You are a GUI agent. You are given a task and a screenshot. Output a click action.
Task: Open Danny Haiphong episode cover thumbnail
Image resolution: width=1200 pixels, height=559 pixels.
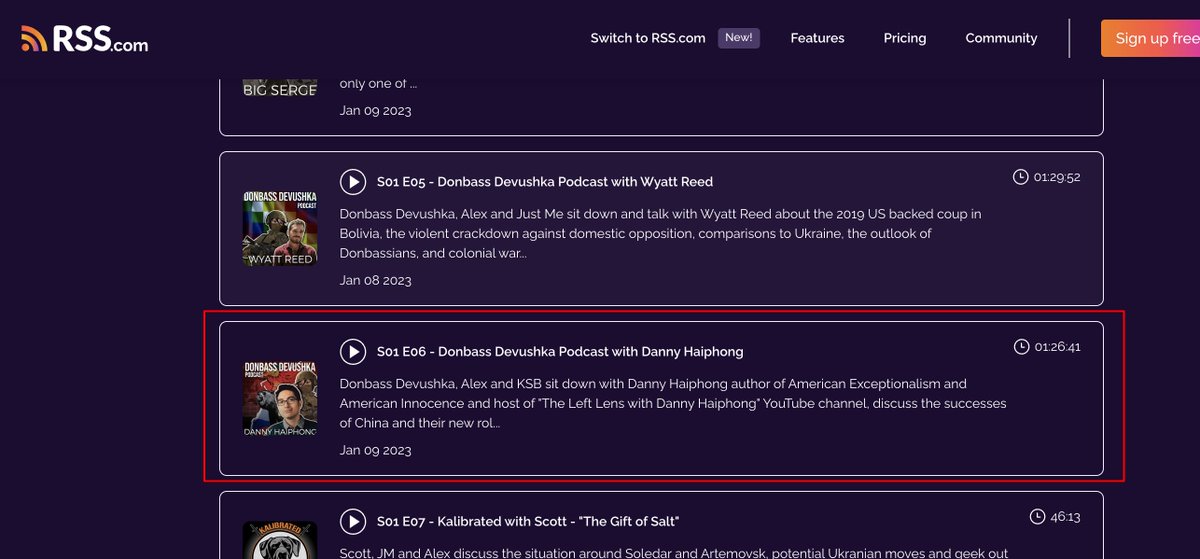280,399
